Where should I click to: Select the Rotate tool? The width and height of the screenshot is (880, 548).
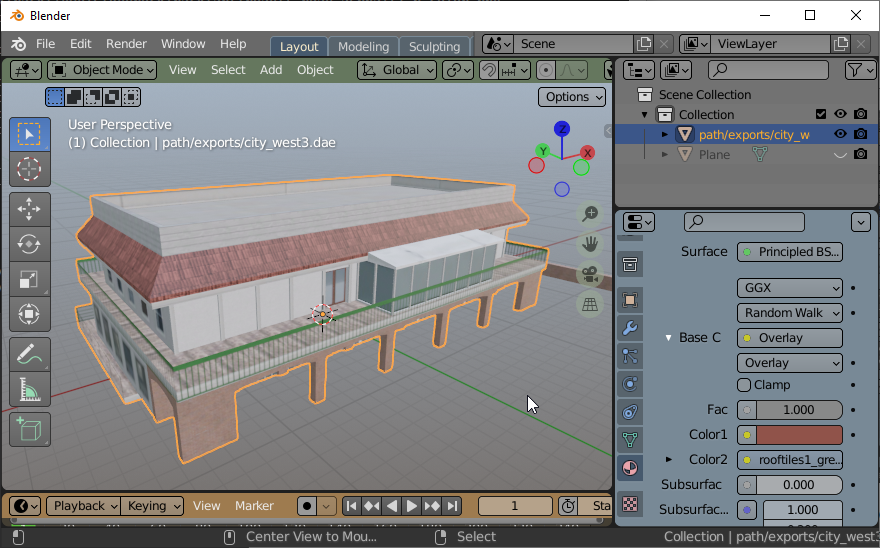[x=29, y=244]
